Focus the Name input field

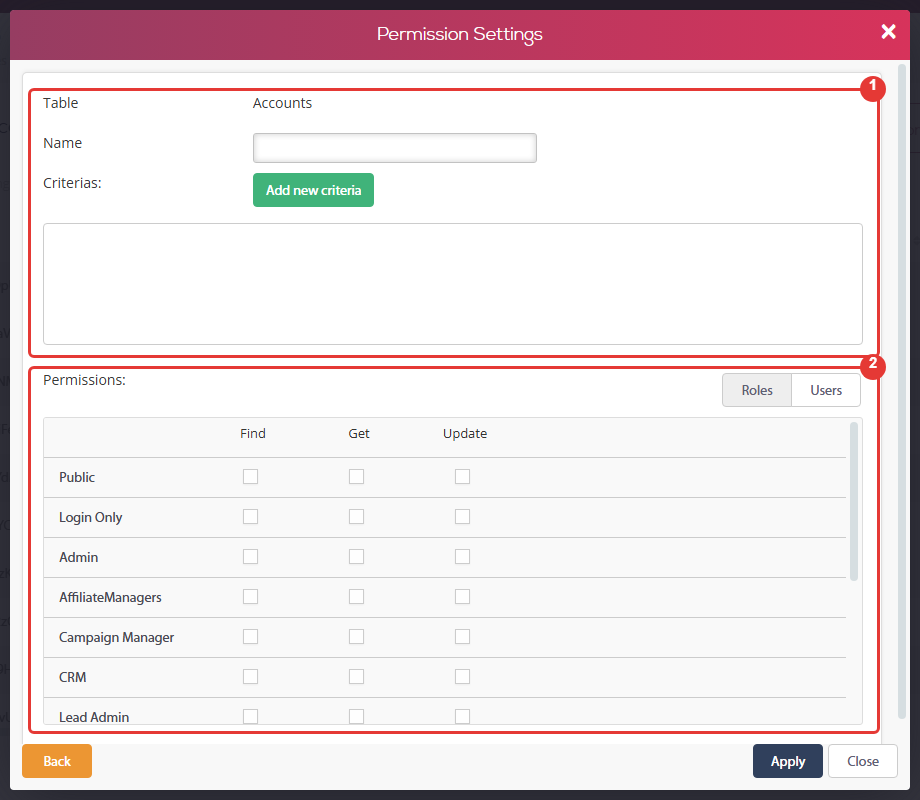coord(395,148)
